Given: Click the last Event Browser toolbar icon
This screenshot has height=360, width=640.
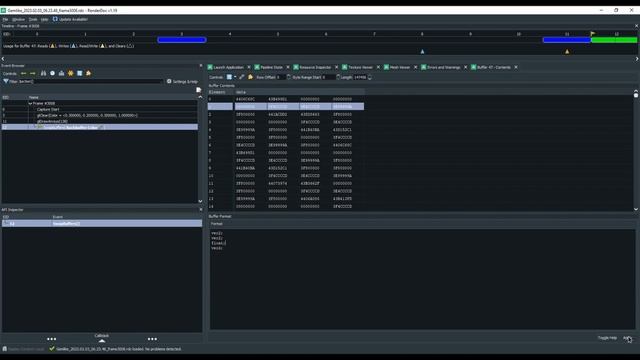Looking at the screenshot, I should 89,73.
